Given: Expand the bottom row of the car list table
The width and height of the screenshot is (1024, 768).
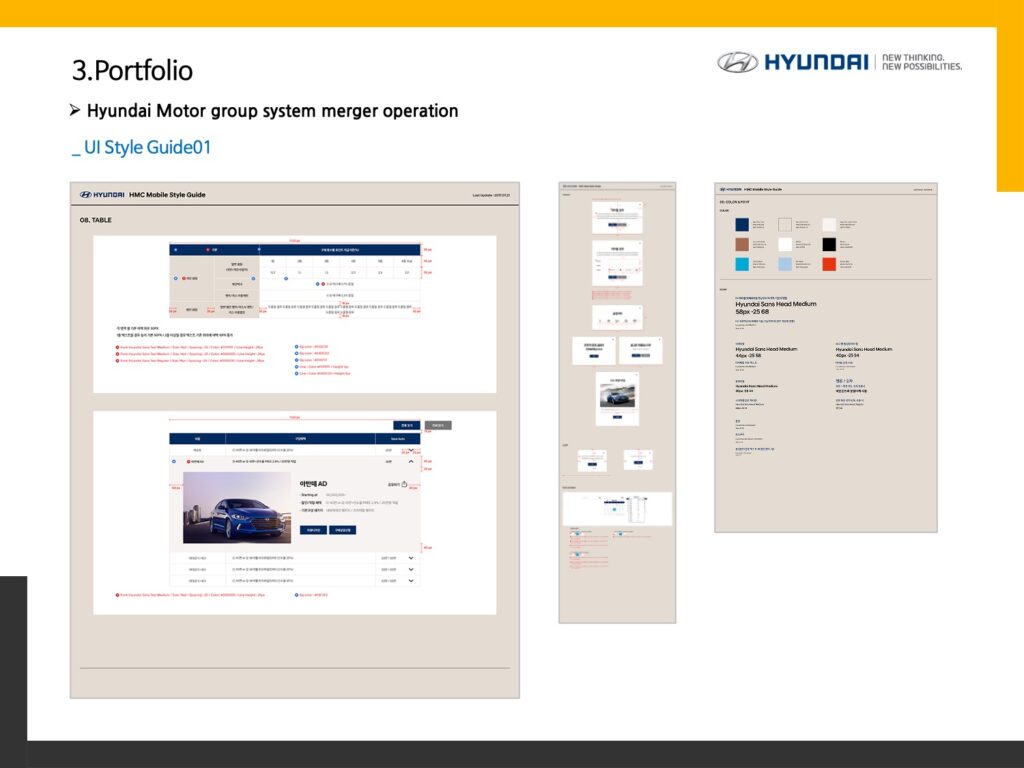Looking at the screenshot, I should click(410, 580).
